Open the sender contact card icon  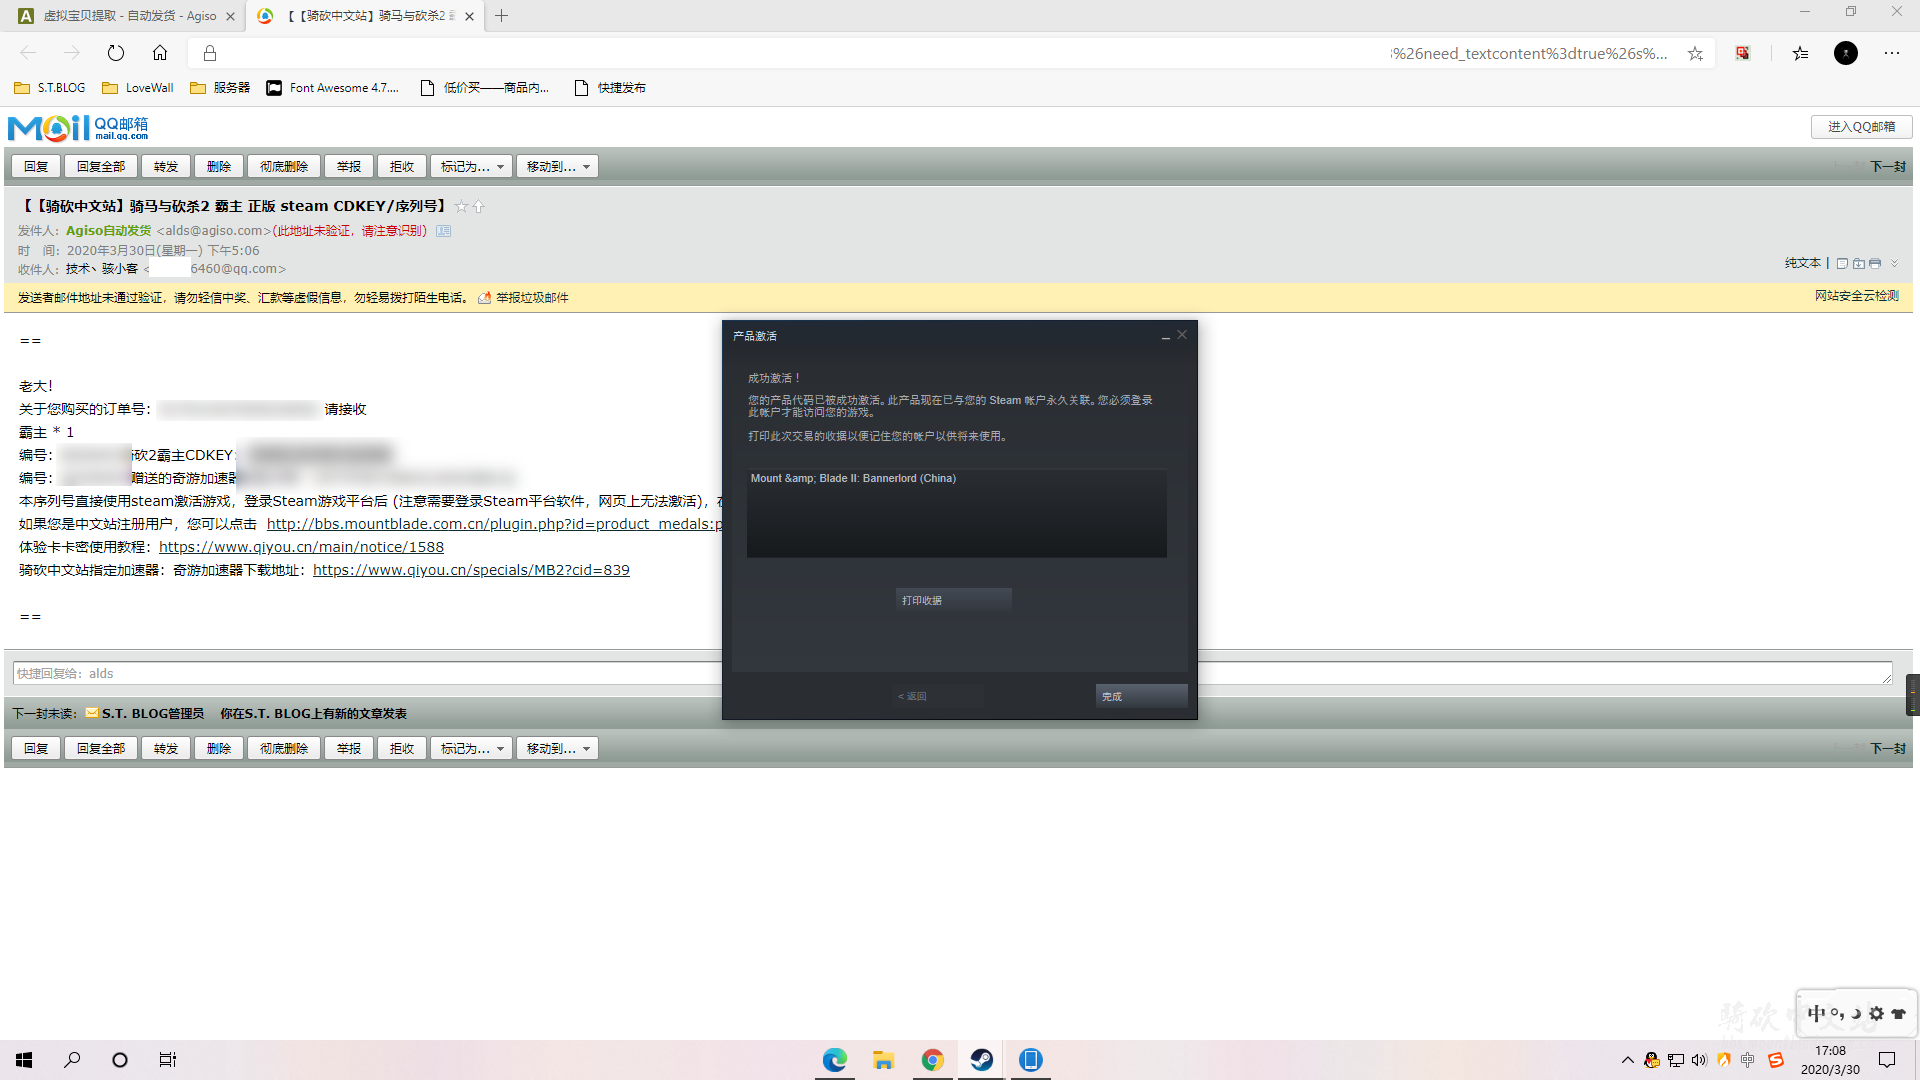pyautogui.click(x=443, y=231)
